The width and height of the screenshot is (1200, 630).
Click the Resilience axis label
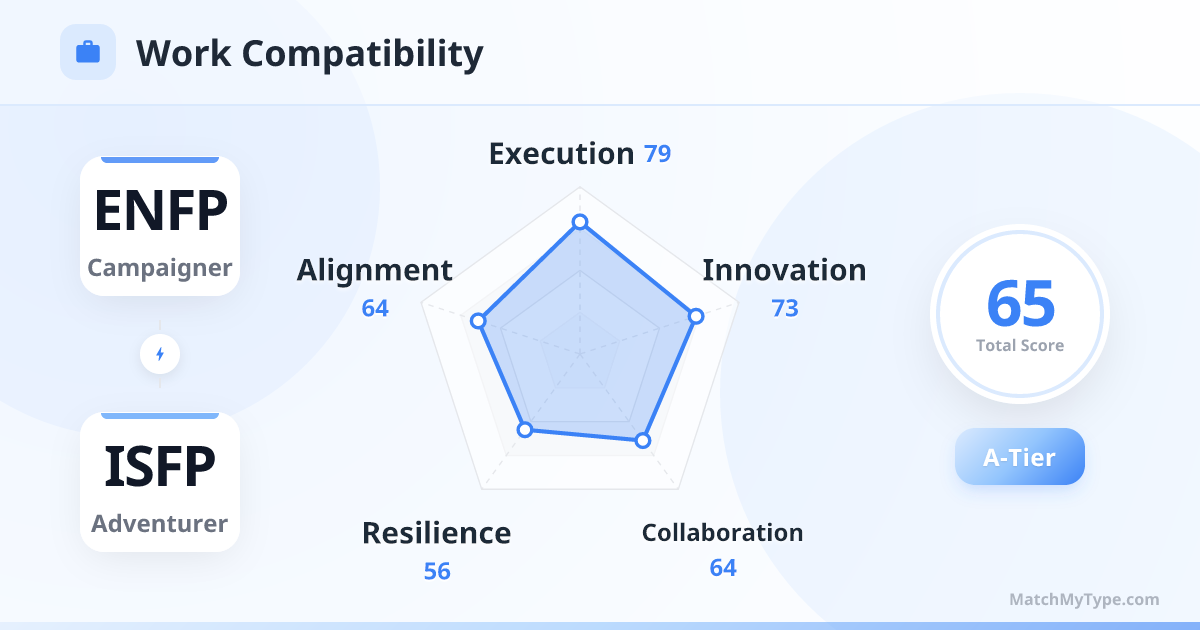point(436,533)
